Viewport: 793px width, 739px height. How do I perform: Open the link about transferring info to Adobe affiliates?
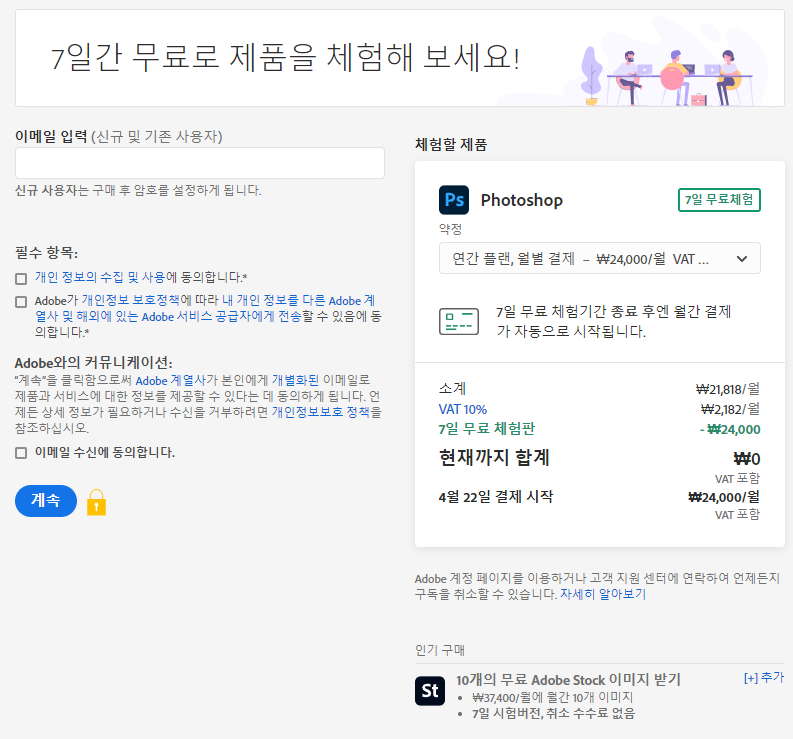coord(205,309)
